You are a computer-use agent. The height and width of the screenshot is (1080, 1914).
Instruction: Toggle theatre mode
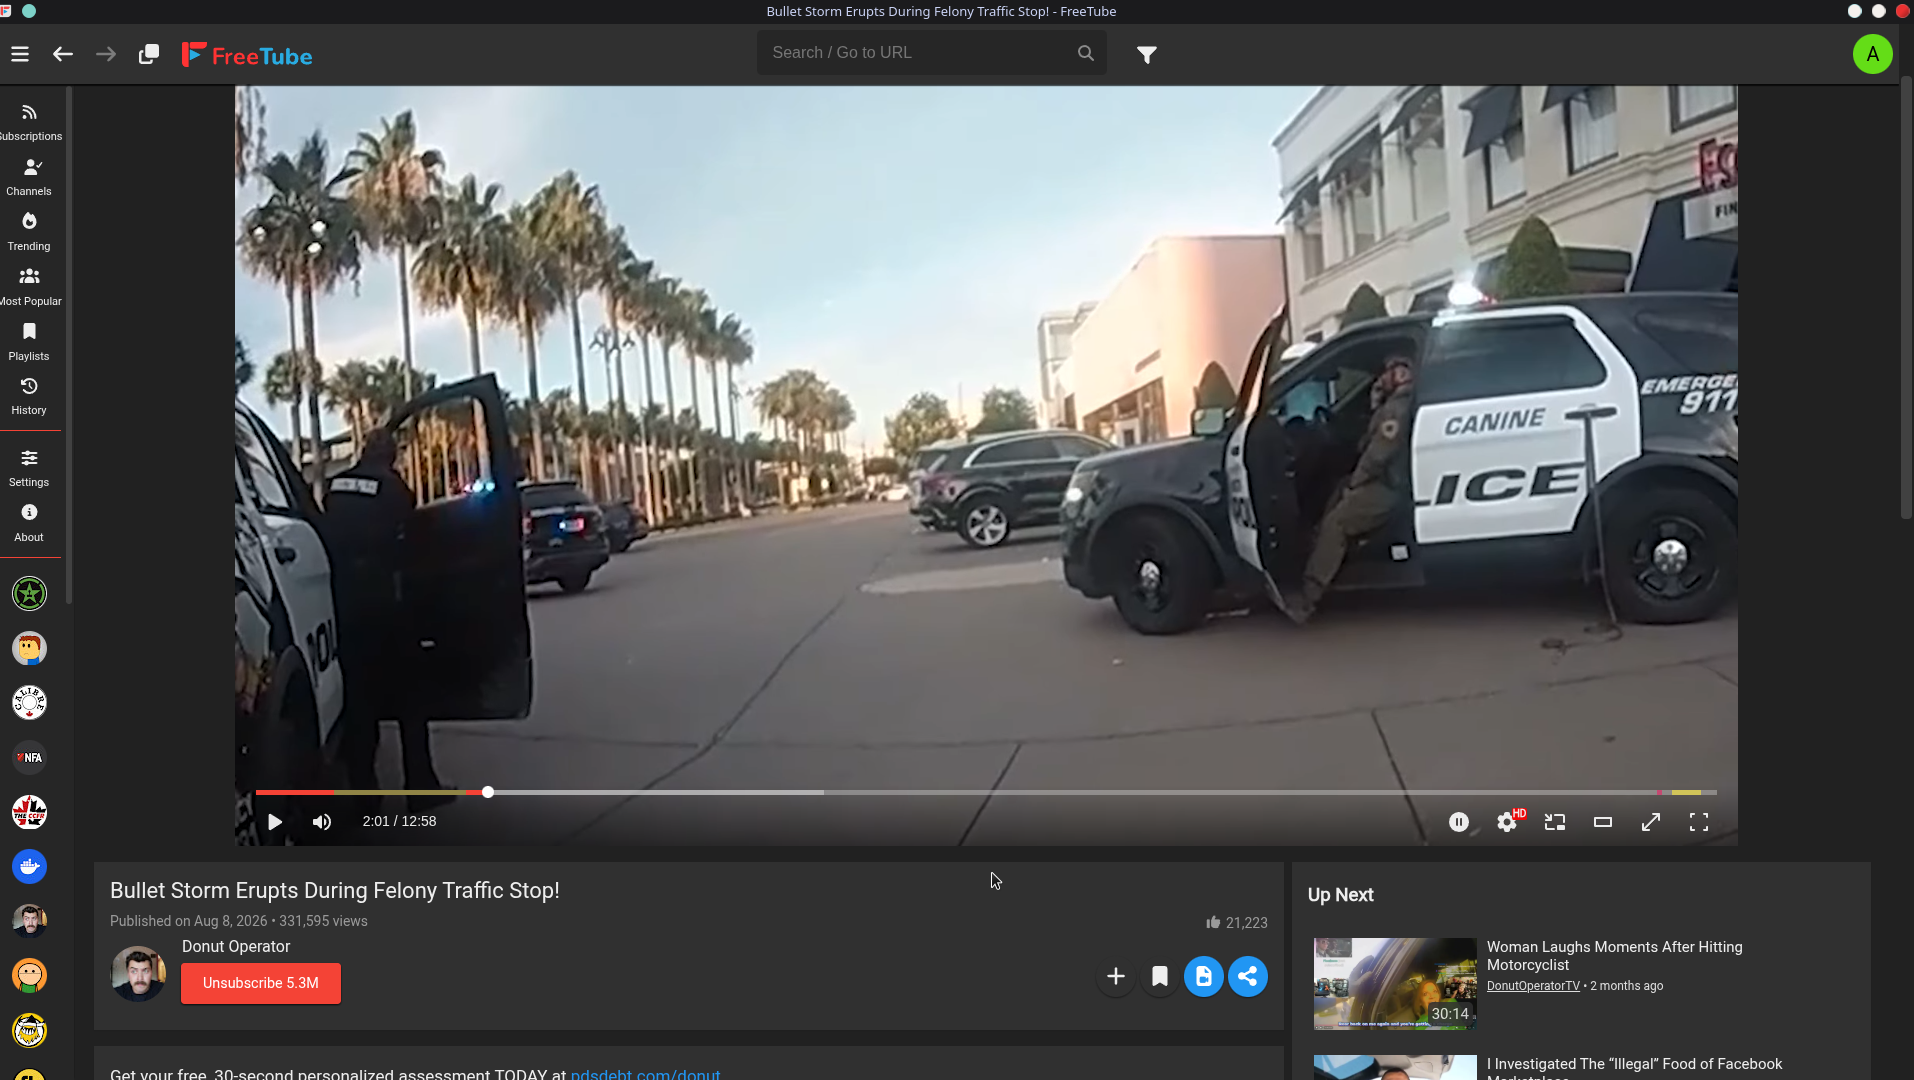tap(1603, 822)
